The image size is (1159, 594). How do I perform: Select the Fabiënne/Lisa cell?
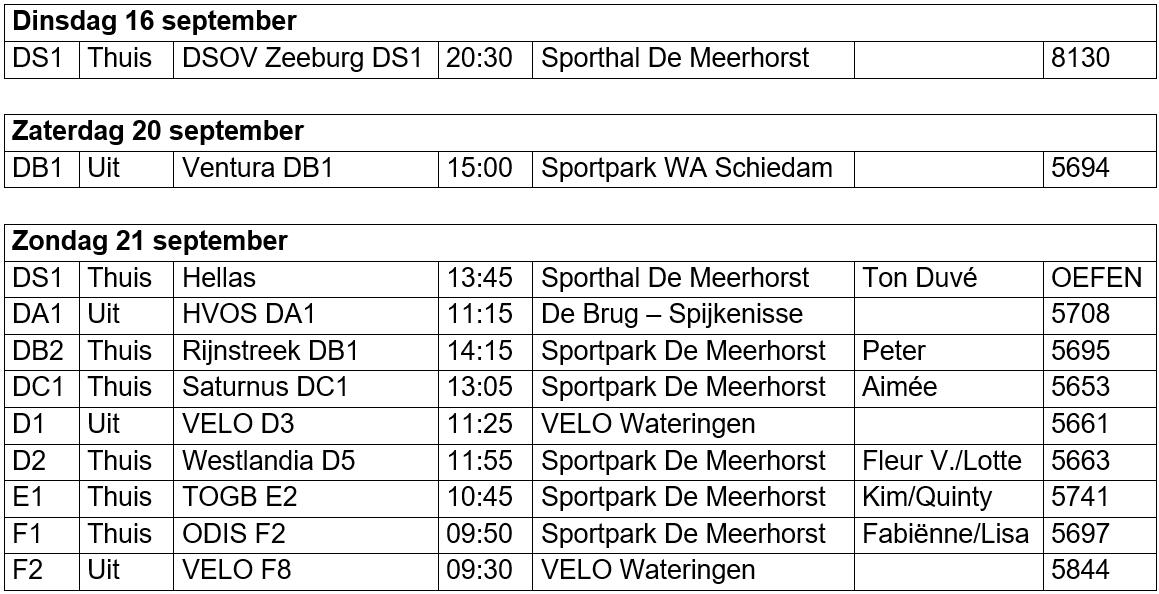(x=948, y=533)
